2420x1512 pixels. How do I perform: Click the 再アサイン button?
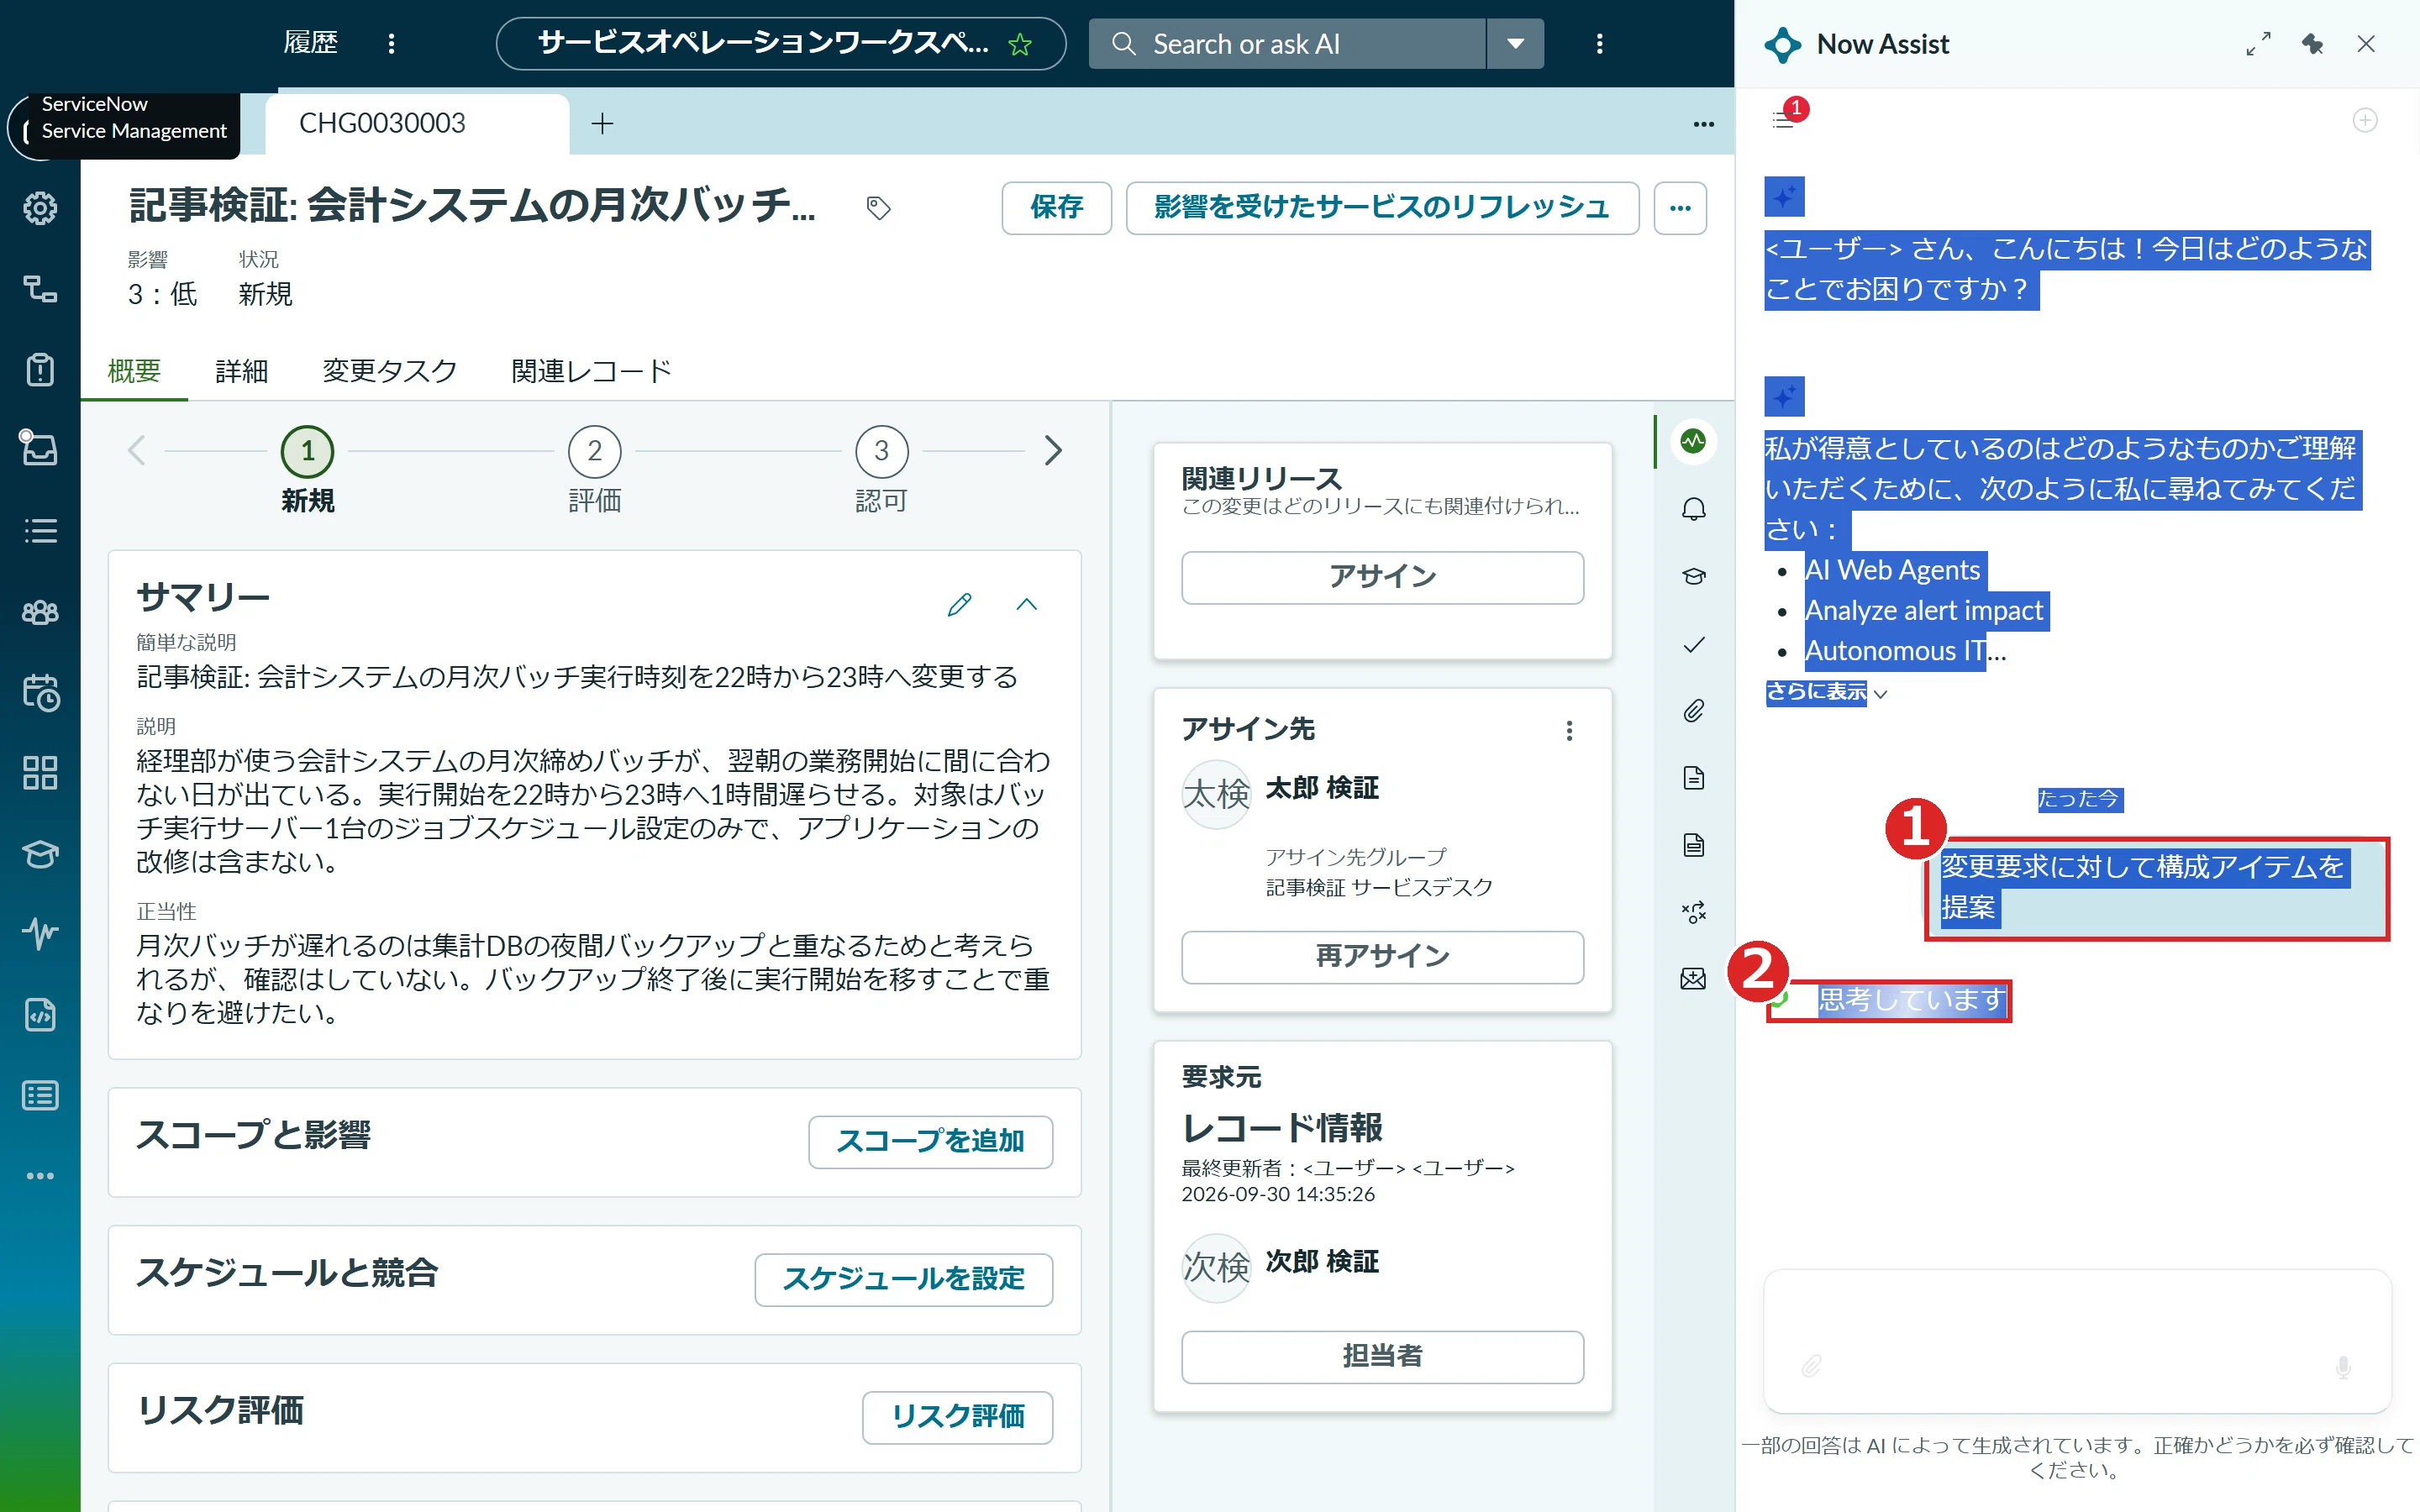click(1382, 957)
